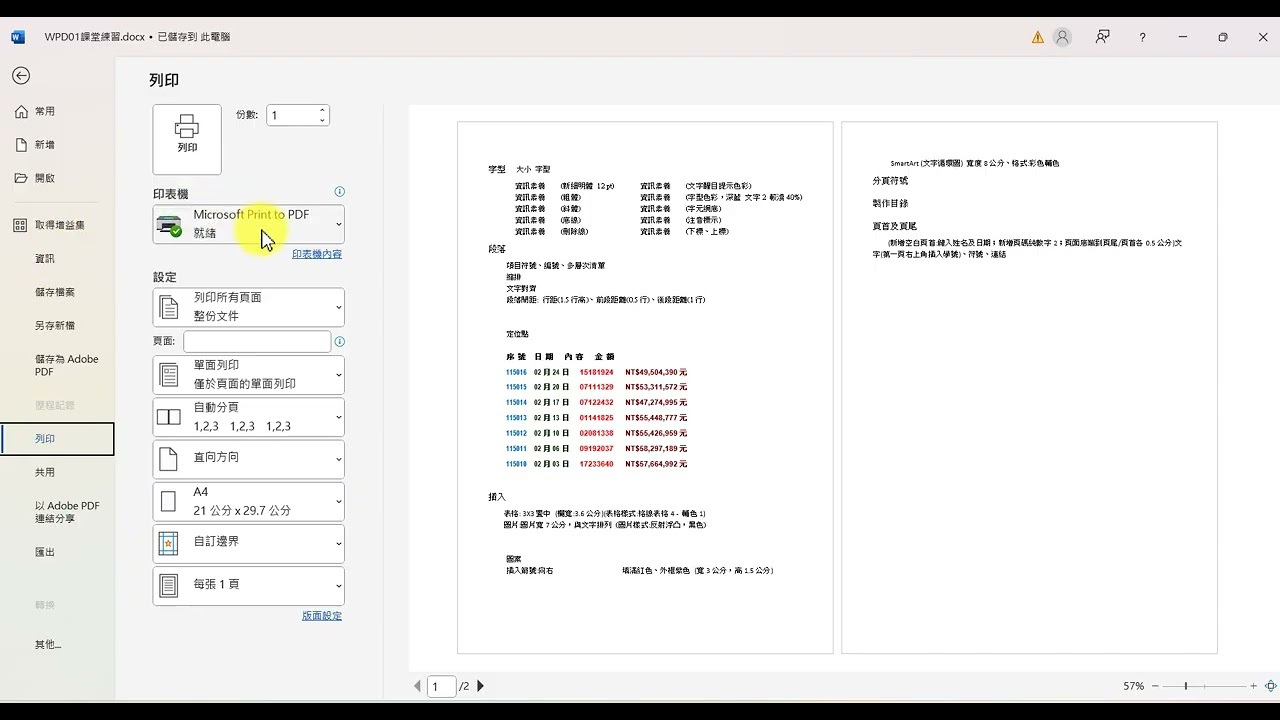1280x720 pixels.
Task: Click the warning triangle icon in title bar
Action: pos(1037,37)
